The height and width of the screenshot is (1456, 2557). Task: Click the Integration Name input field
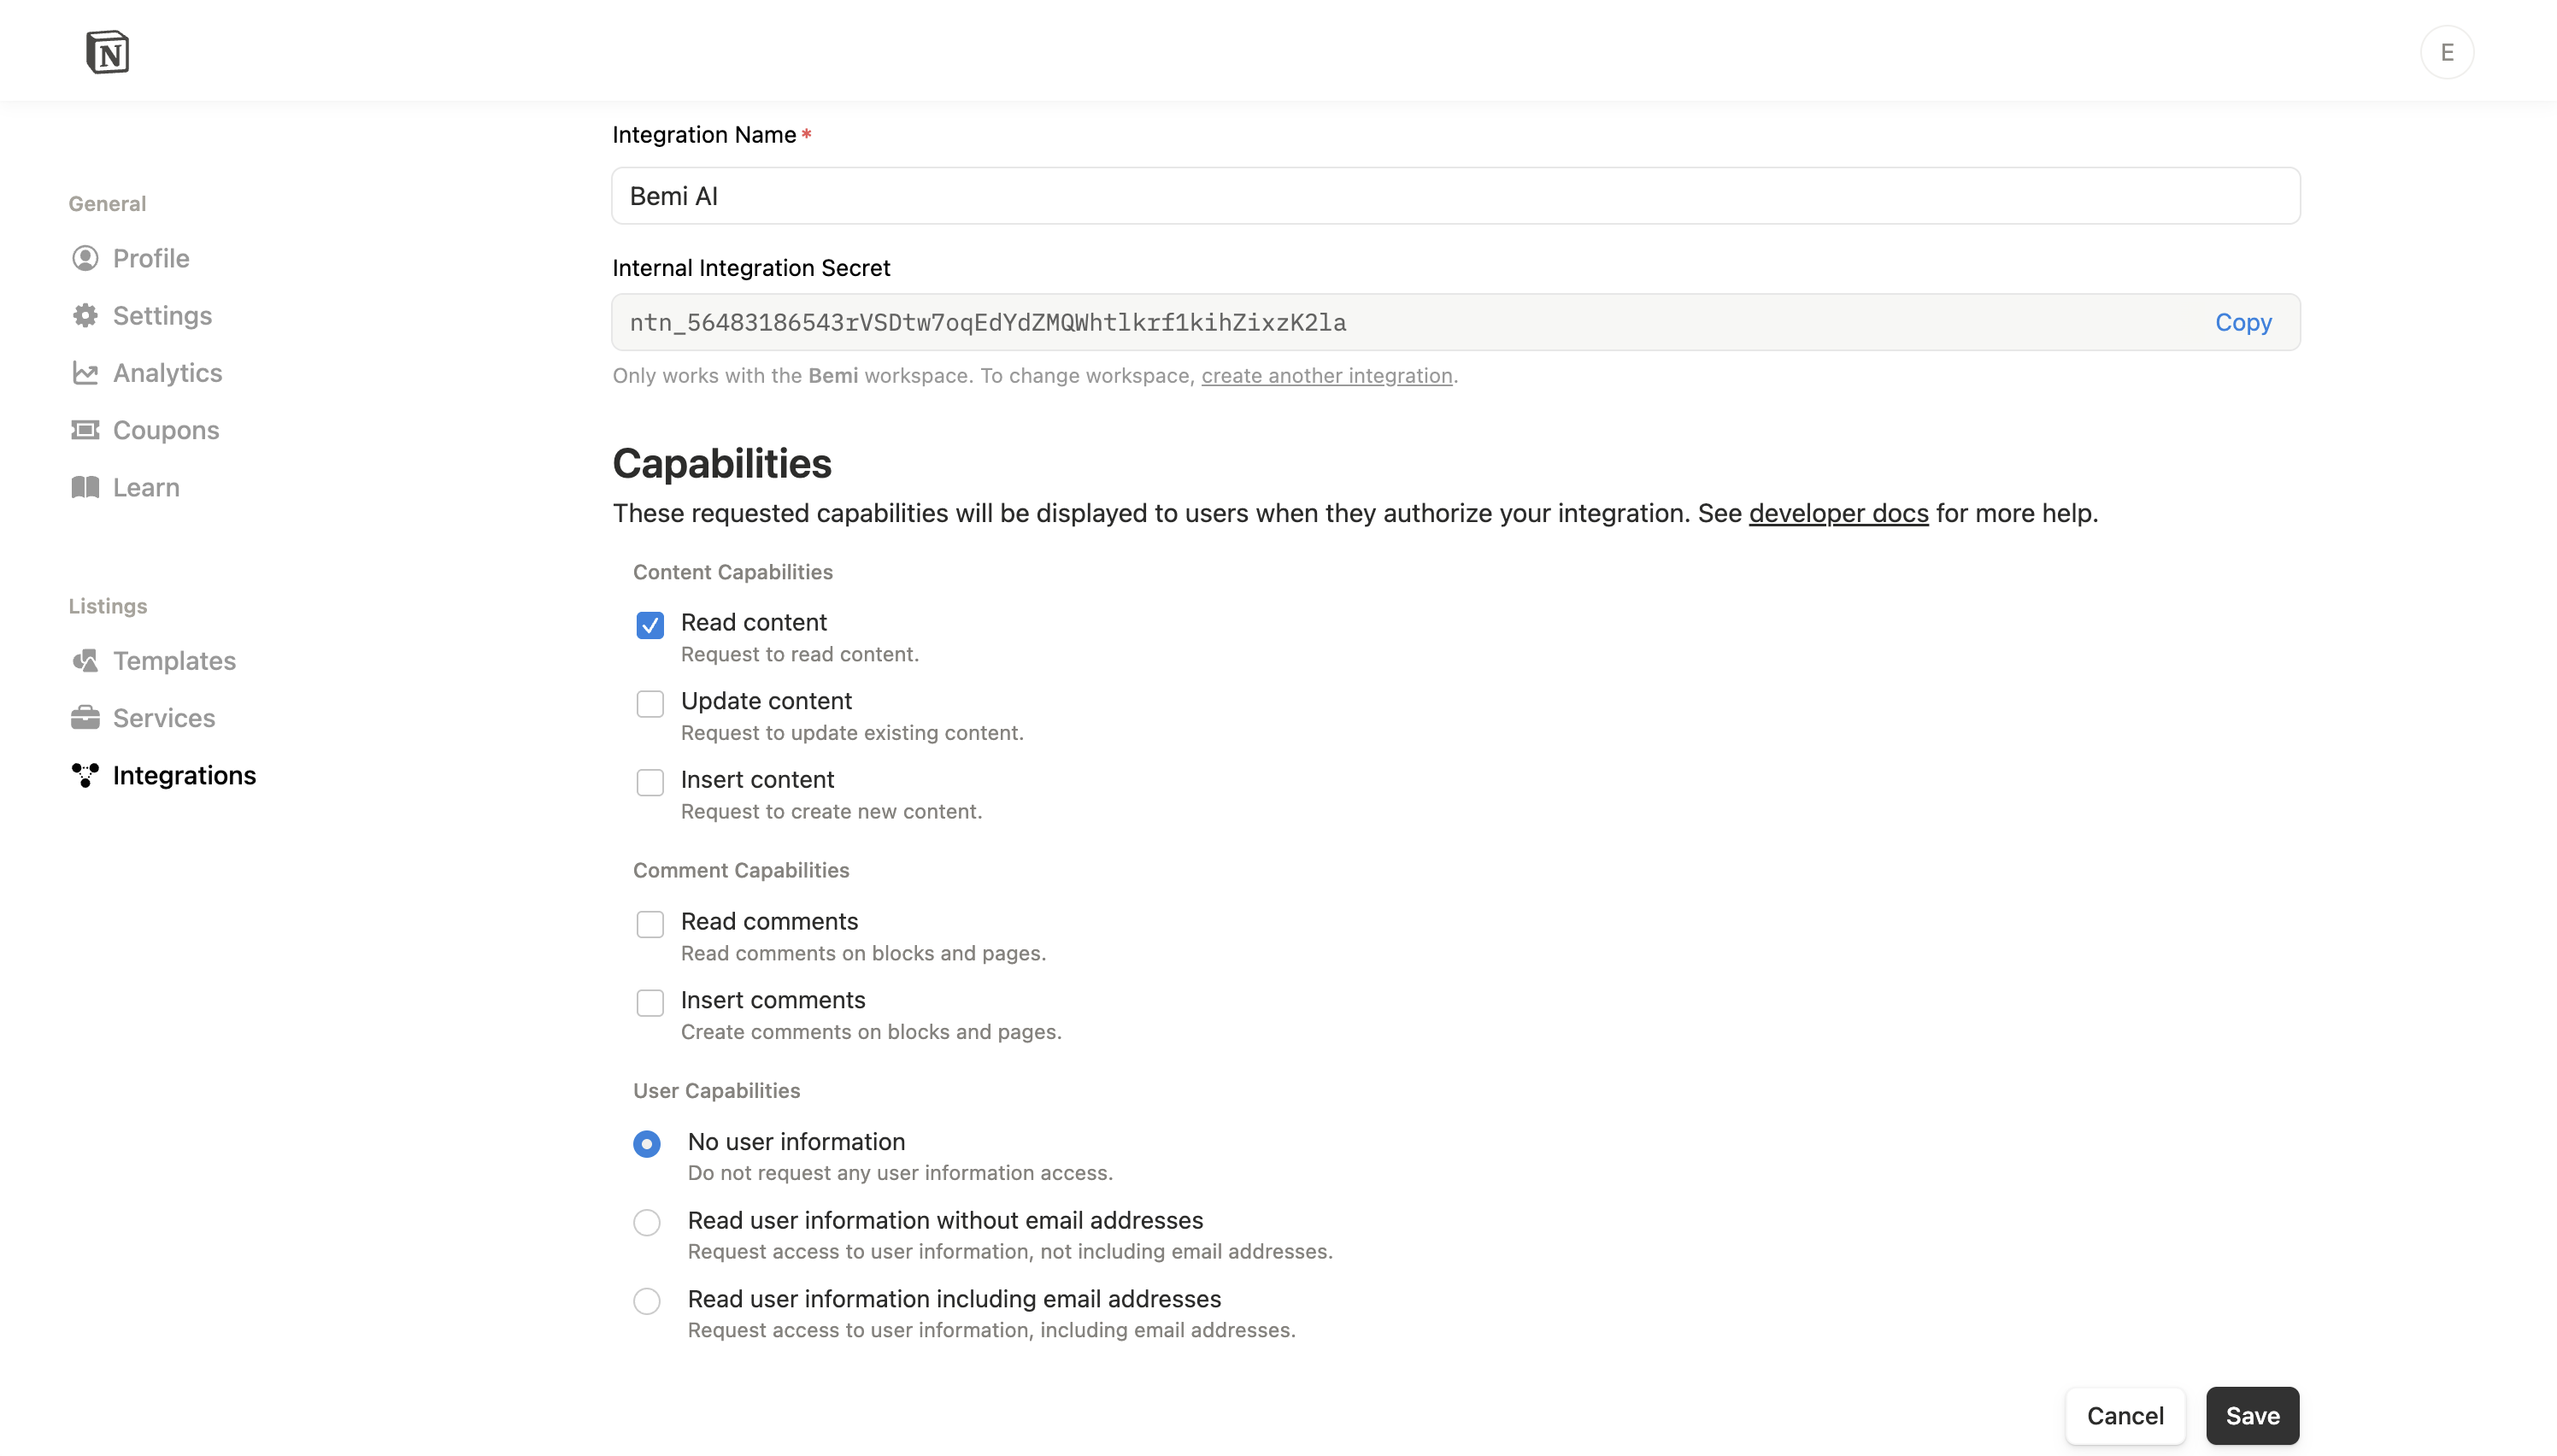1455,196
